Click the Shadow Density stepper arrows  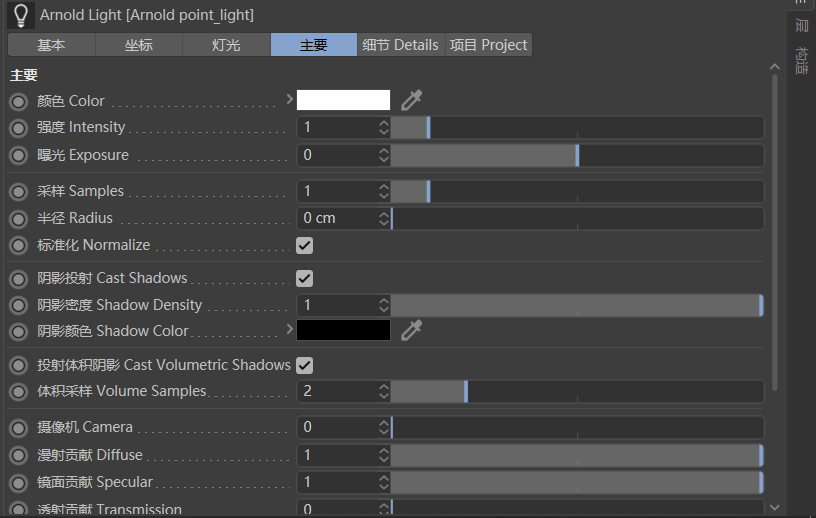coord(384,305)
